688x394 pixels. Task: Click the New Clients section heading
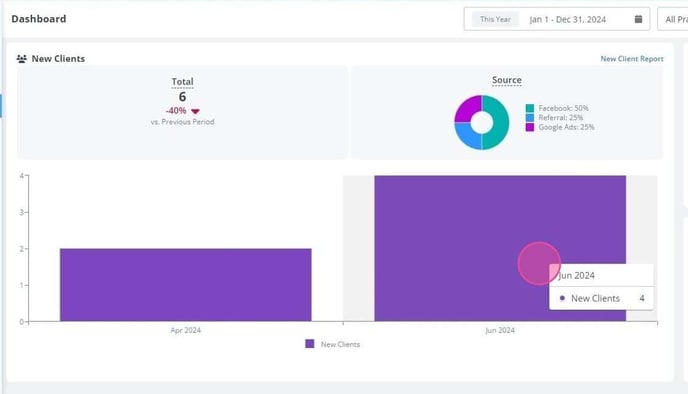(58, 59)
